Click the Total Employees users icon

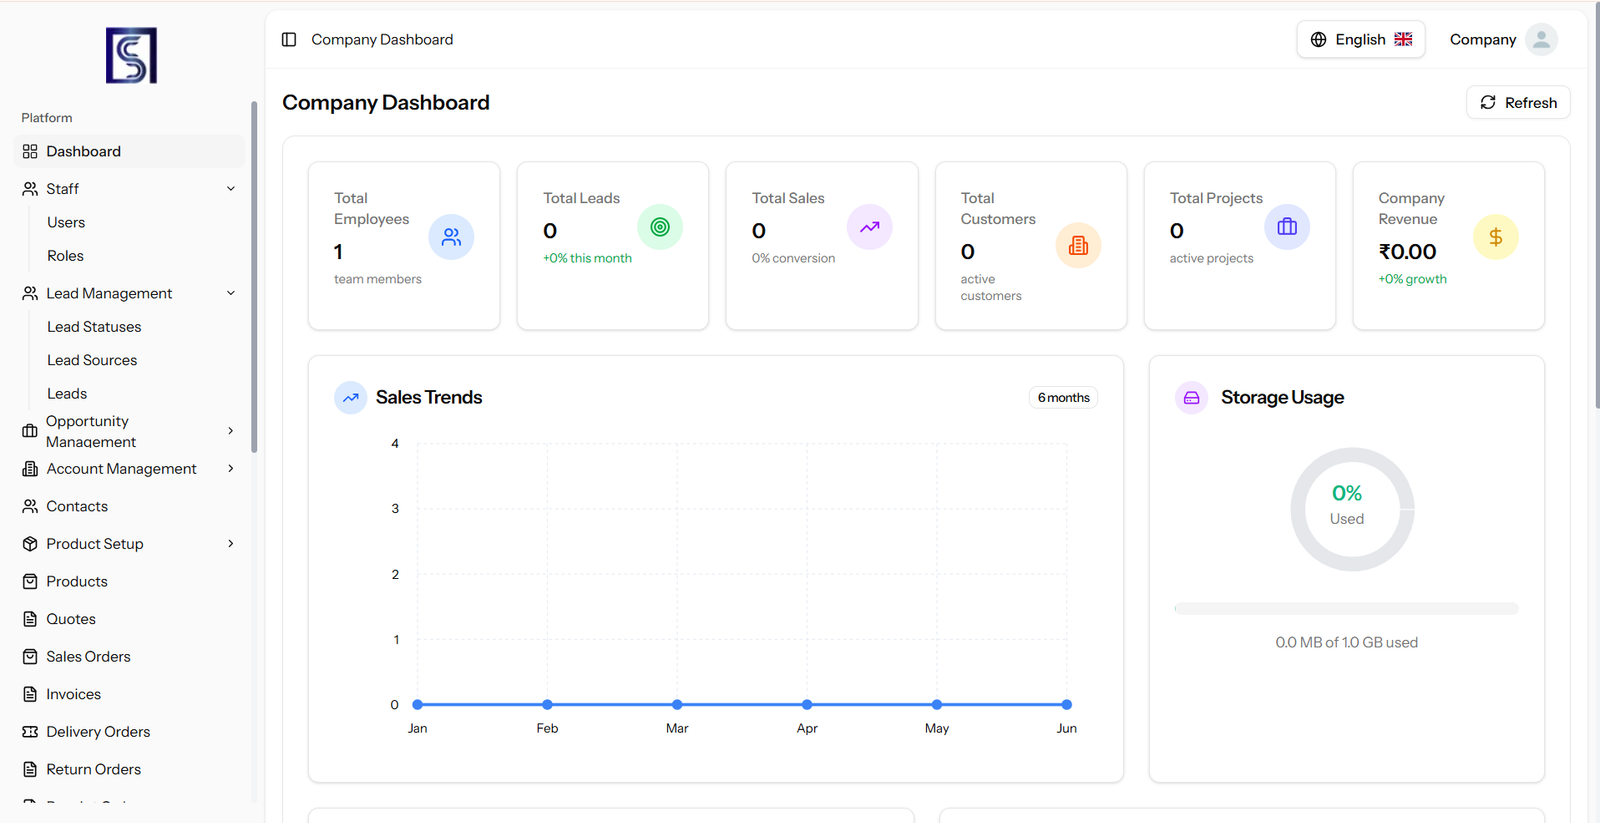point(451,237)
